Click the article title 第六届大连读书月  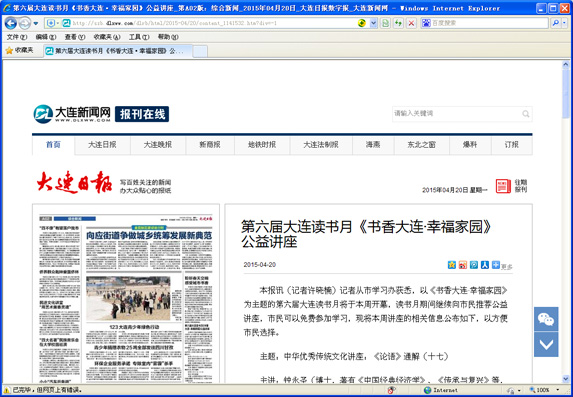point(367,234)
